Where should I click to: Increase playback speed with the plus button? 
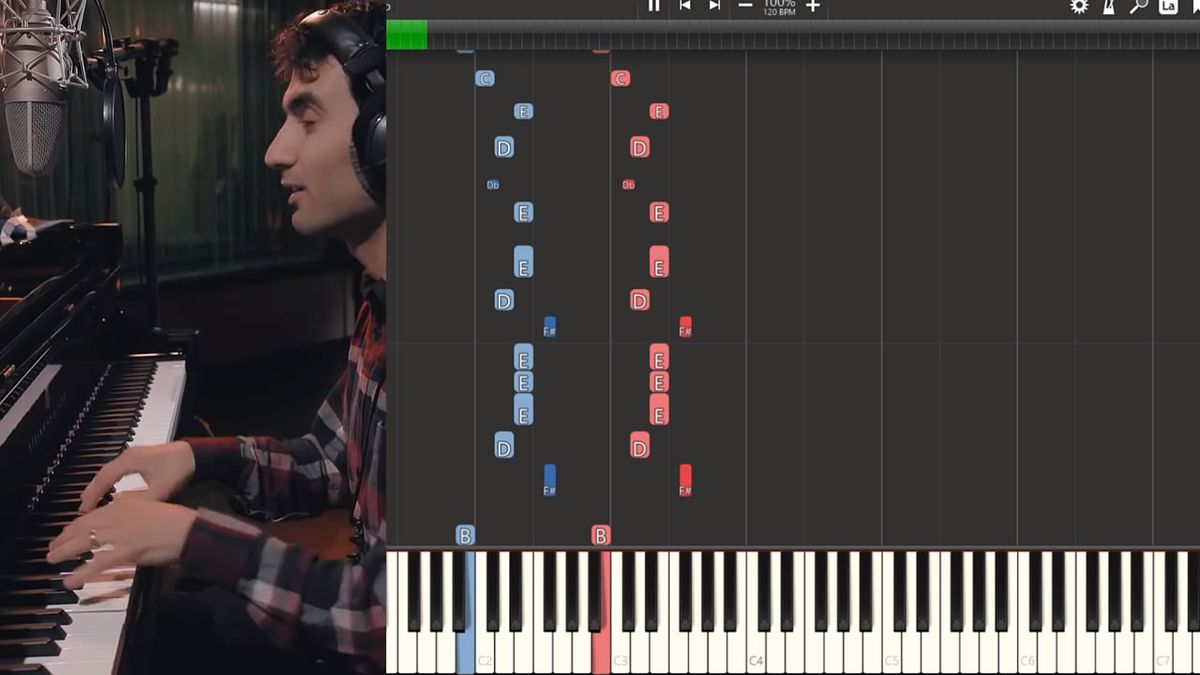[x=812, y=7]
